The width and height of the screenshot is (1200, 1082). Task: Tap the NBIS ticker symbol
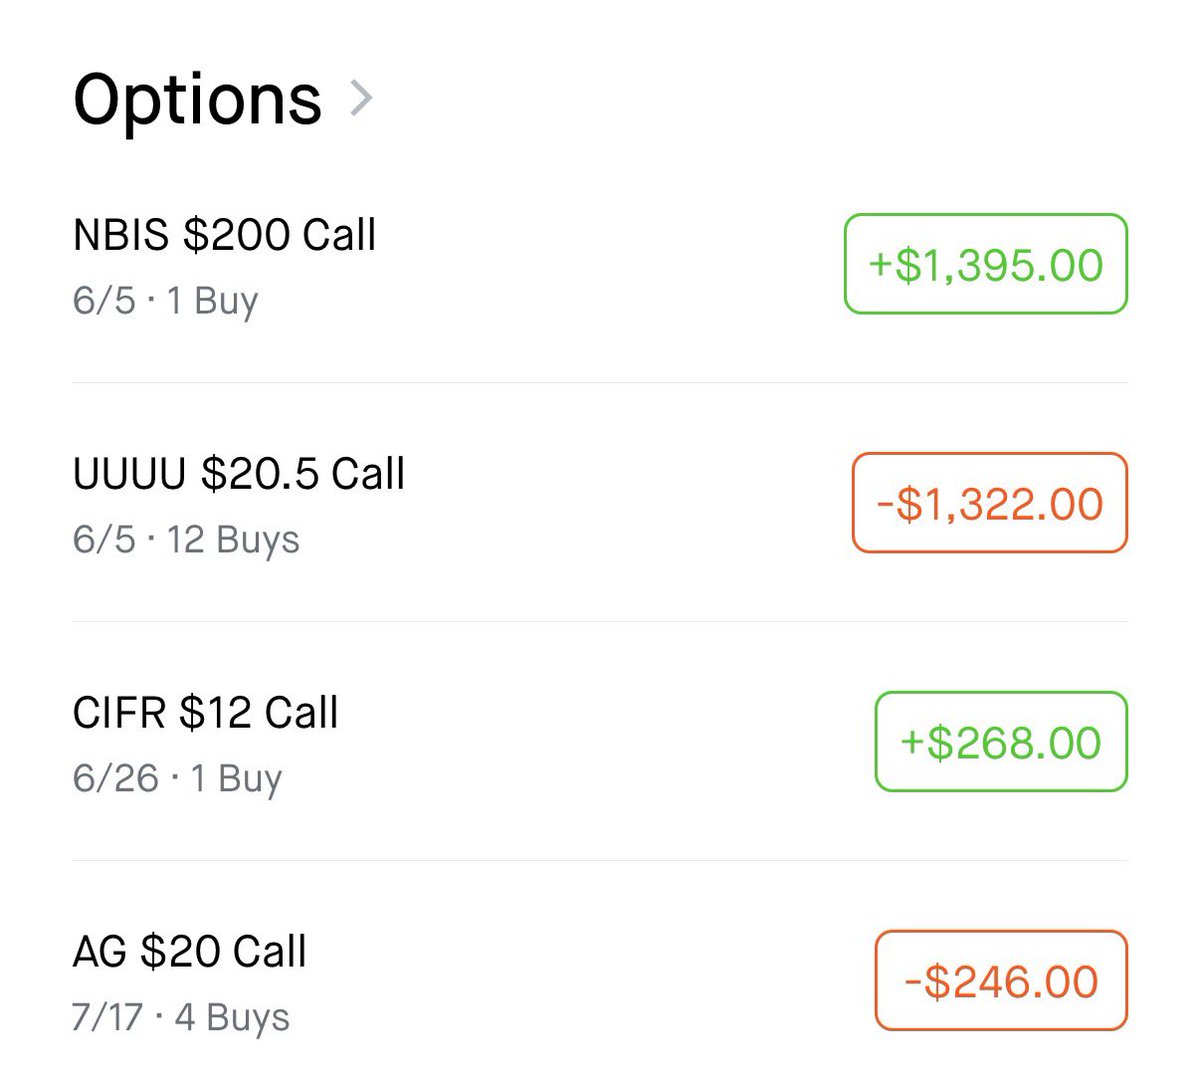pos(121,235)
